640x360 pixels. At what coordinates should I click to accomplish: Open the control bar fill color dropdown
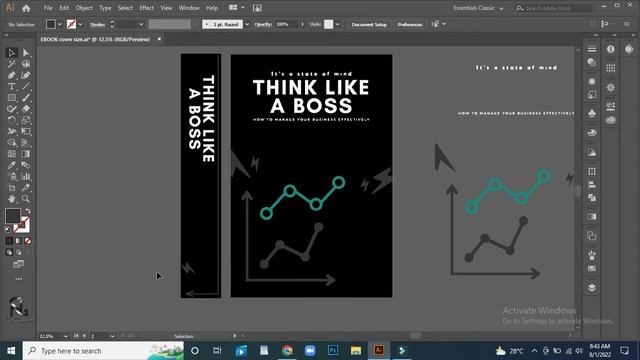[60, 24]
